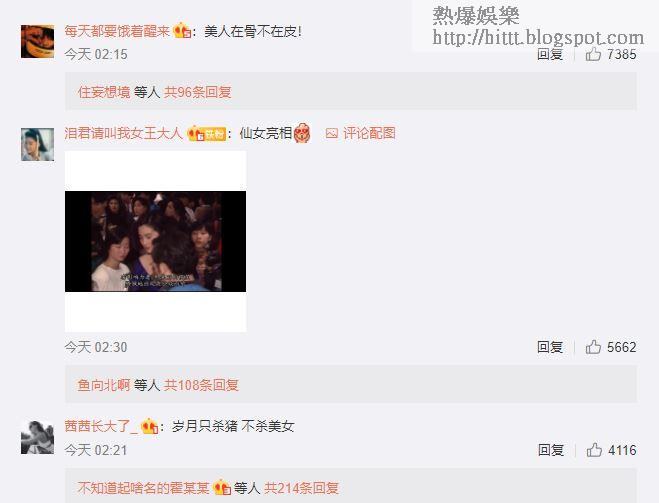Click the crown badge next to 茜茜长大了_
This screenshot has height=503, width=659.
click(x=150, y=427)
